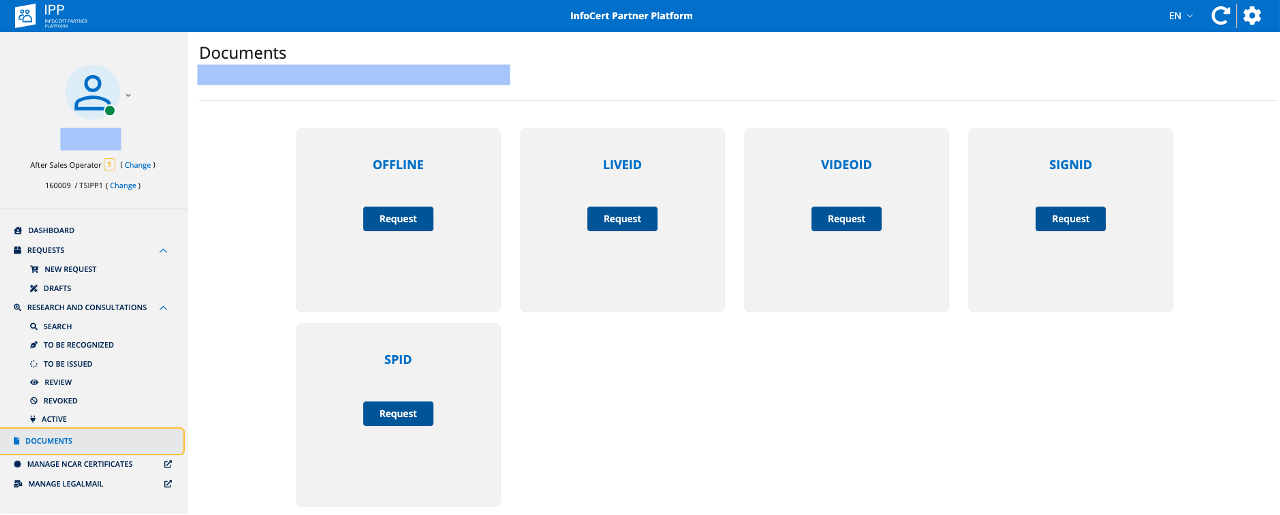
Task: Click the orange role badge icon
Action: point(110,165)
